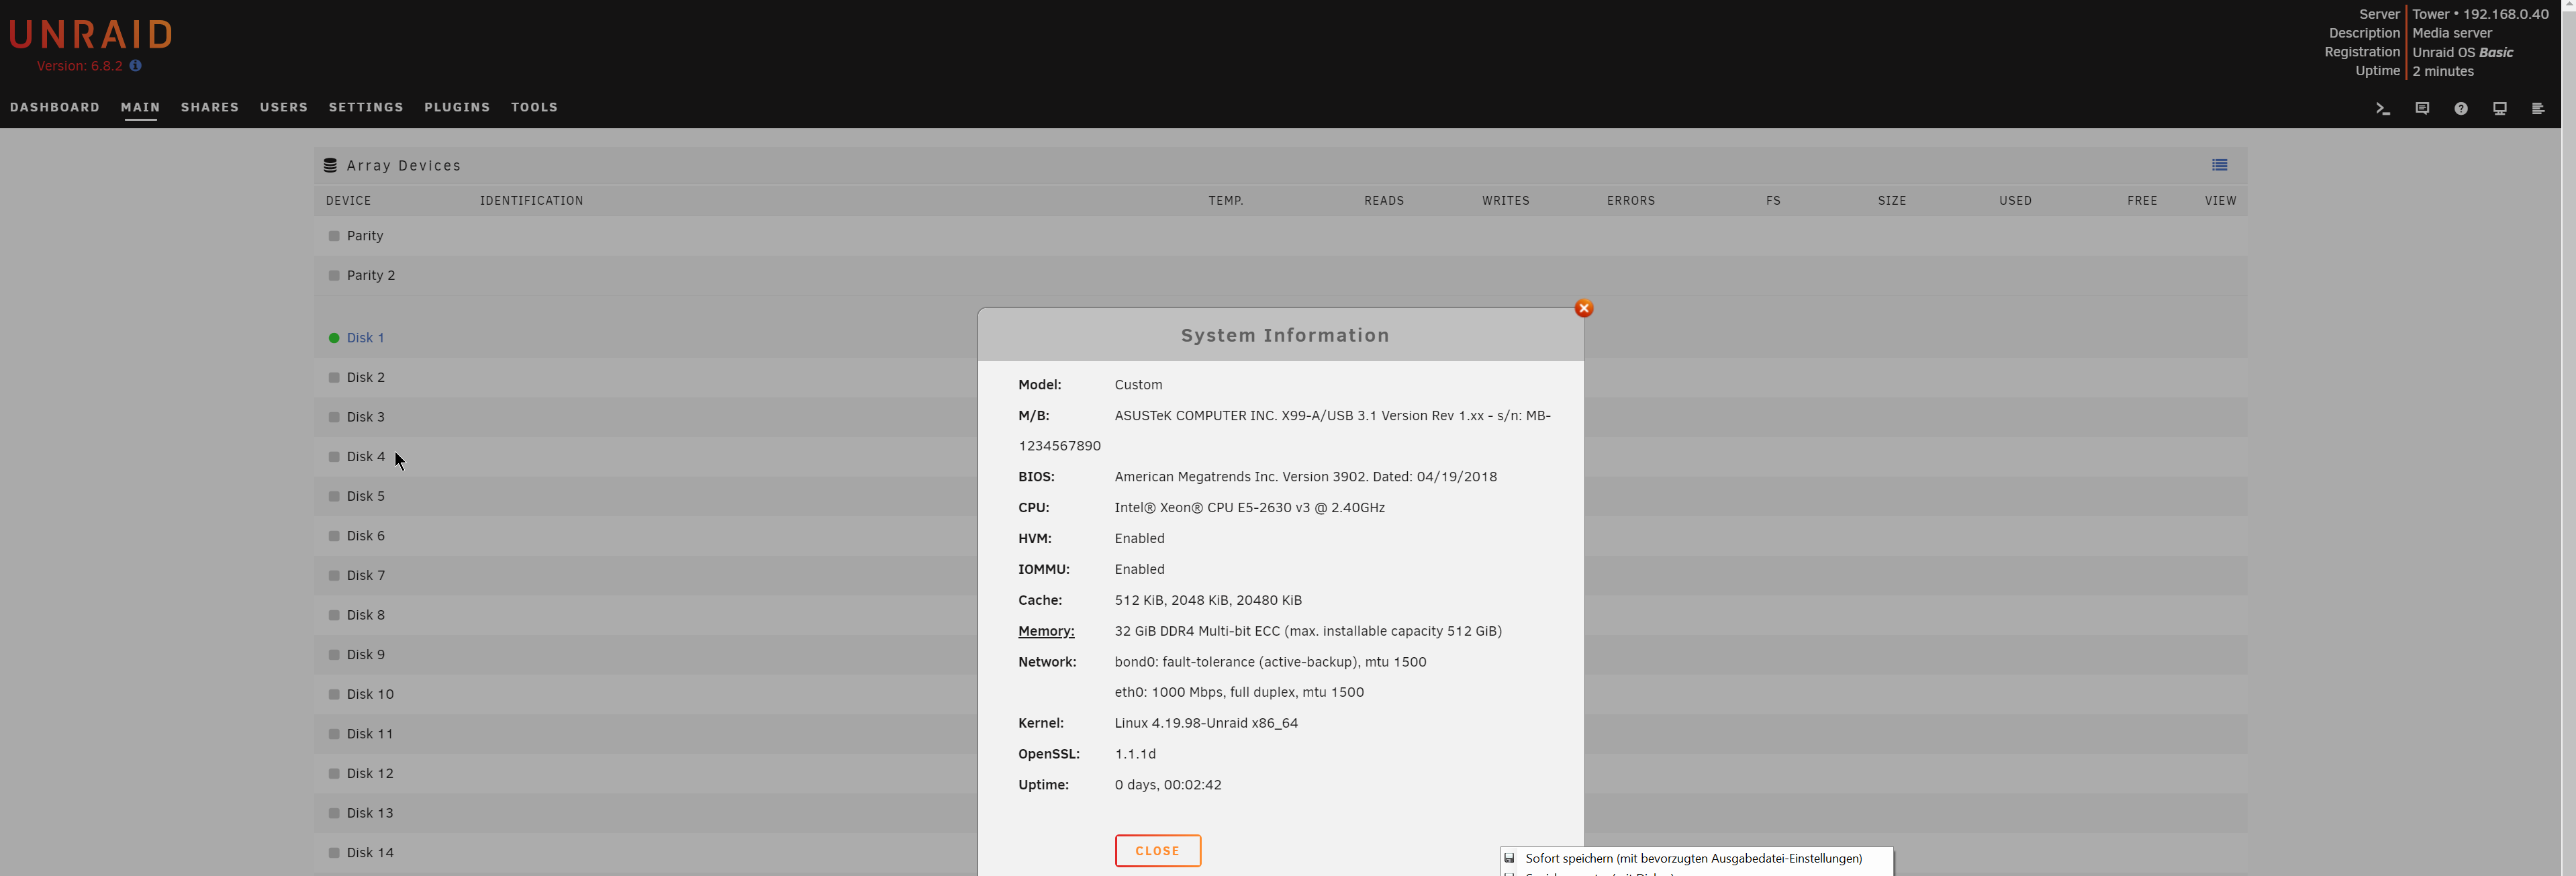
Task: Open the web terminal icon
Action: [2382, 108]
